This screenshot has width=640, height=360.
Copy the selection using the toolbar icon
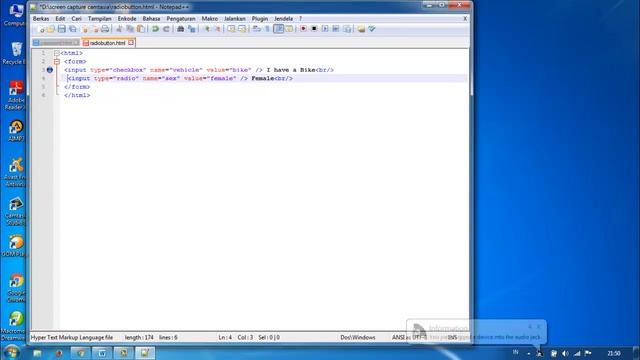click(x=129, y=29)
